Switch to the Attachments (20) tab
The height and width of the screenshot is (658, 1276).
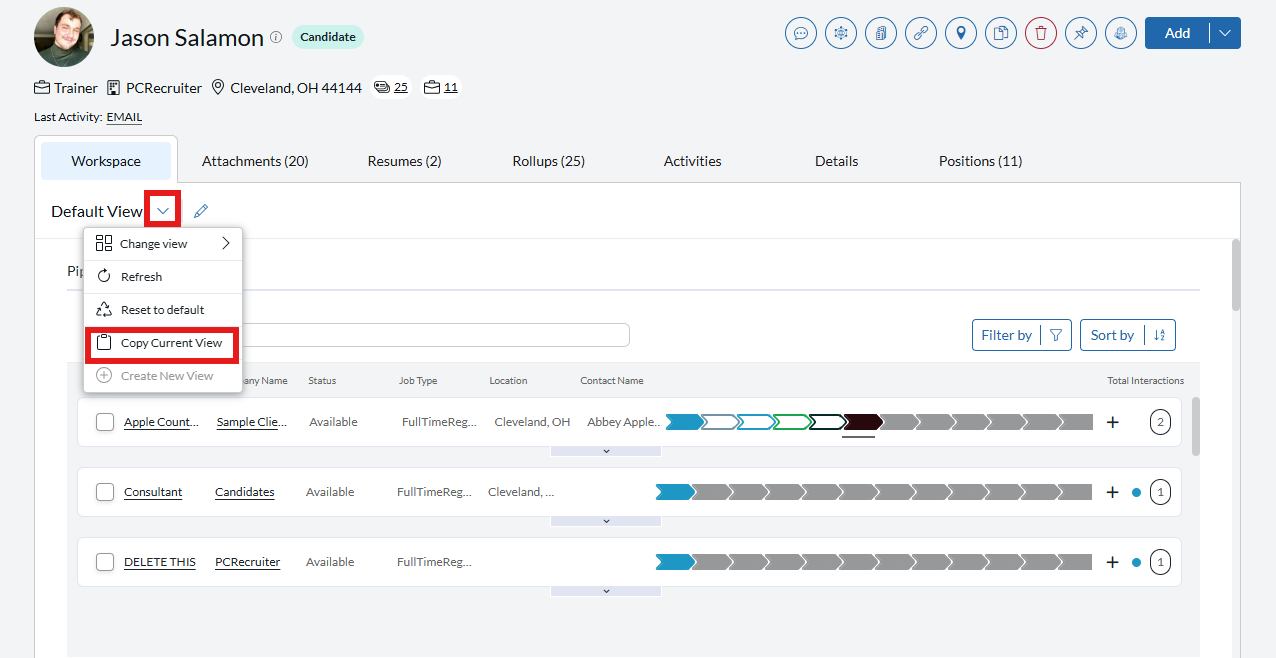(x=255, y=161)
